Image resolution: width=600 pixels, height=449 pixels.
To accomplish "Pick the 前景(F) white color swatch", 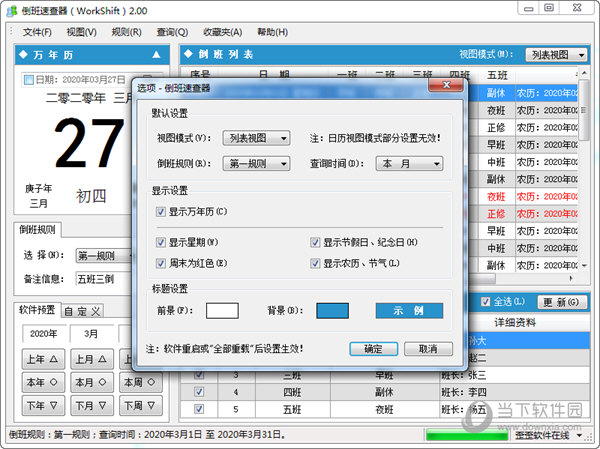I will click(222, 310).
